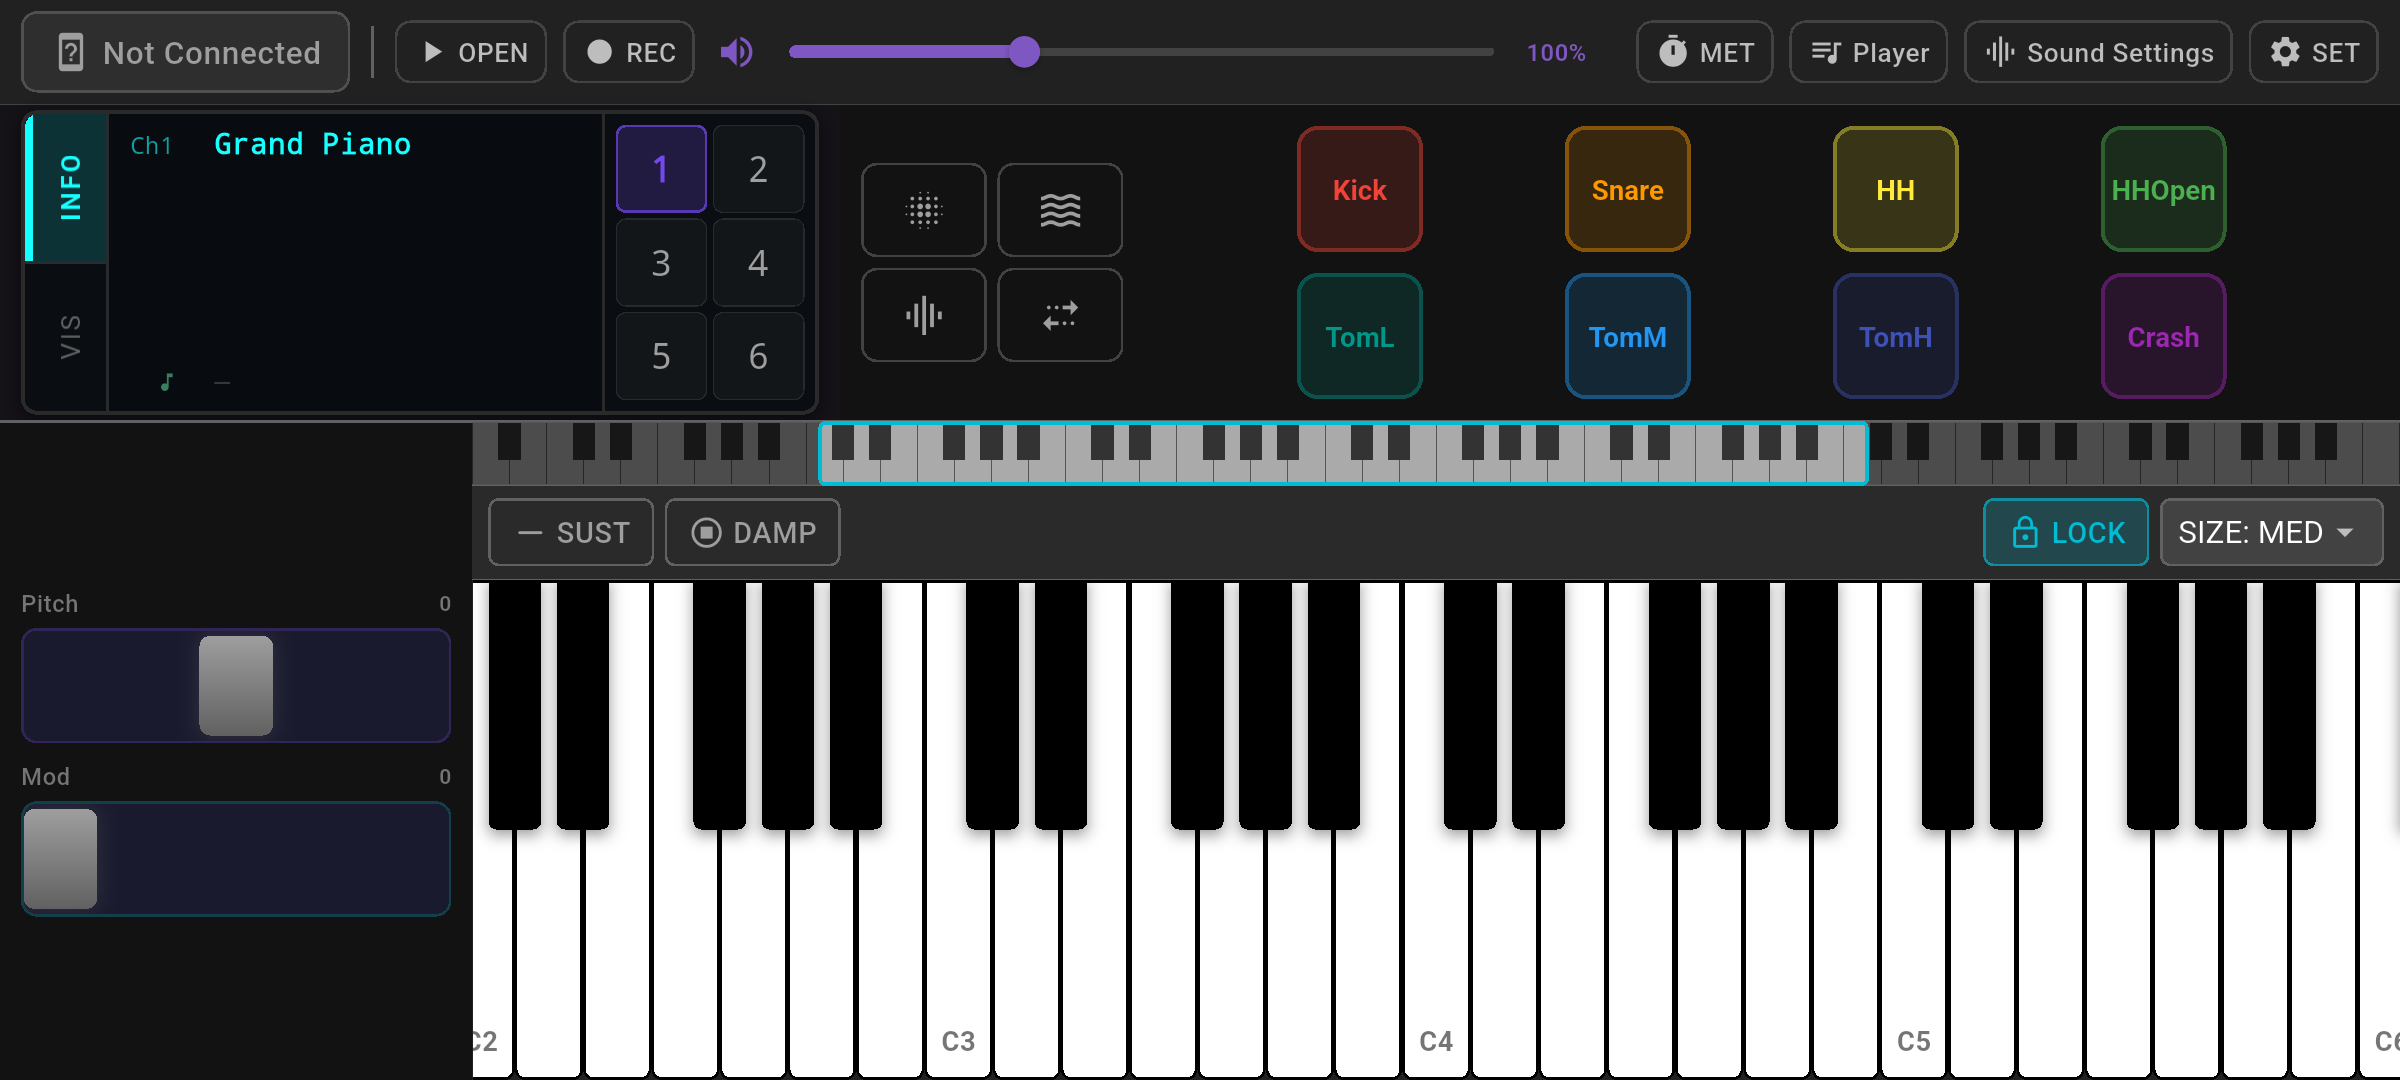Click the Pitch bend slider handle

click(236, 686)
